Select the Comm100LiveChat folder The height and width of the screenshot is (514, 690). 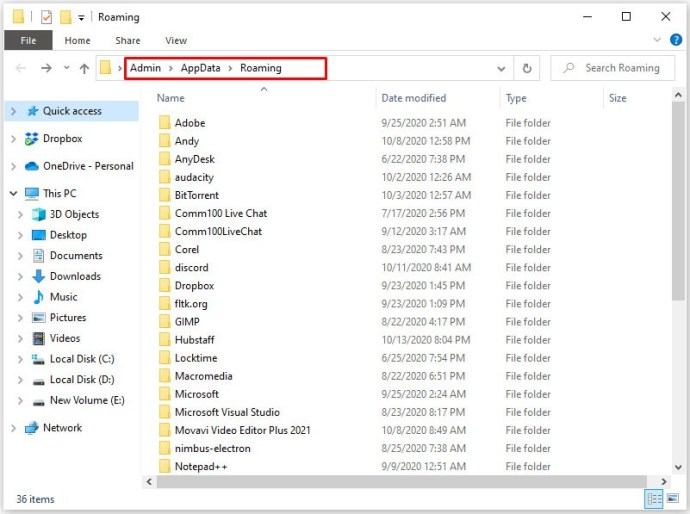[x=218, y=231]
